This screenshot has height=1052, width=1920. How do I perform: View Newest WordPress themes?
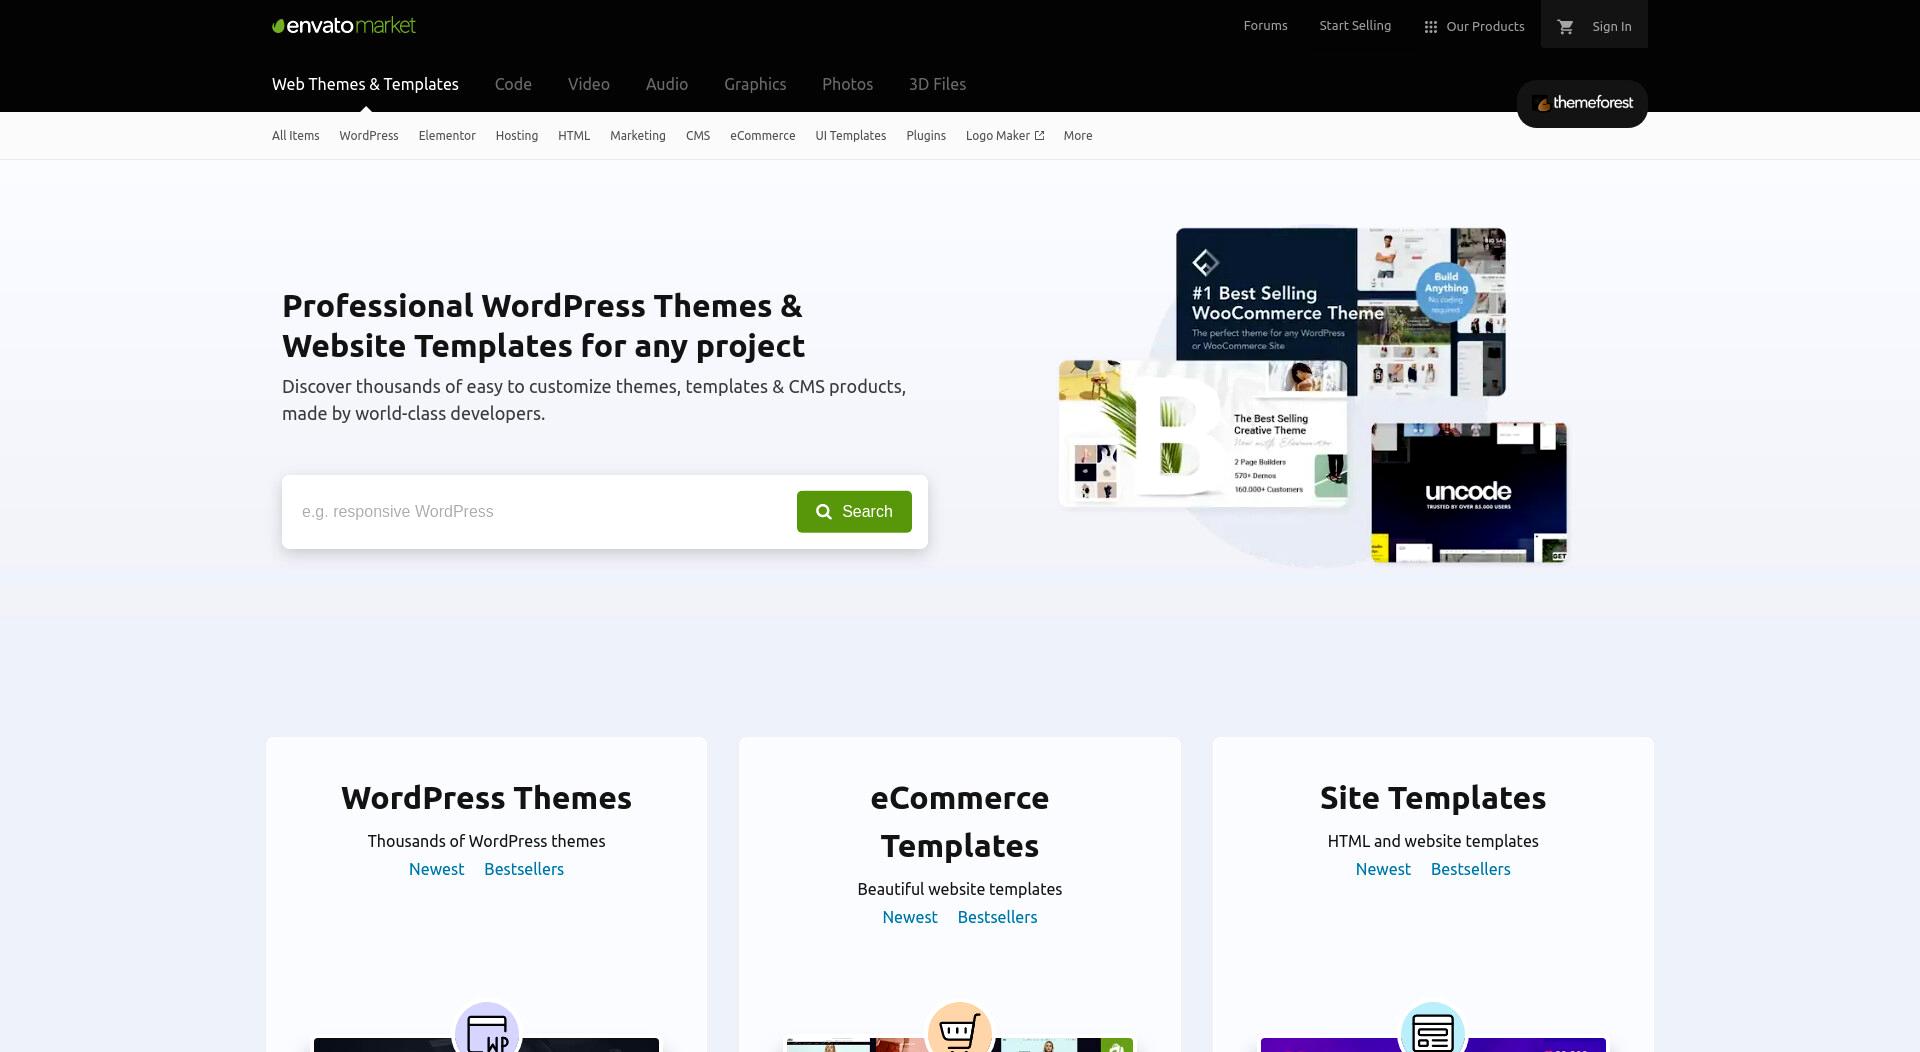click(x=436, y=869)
